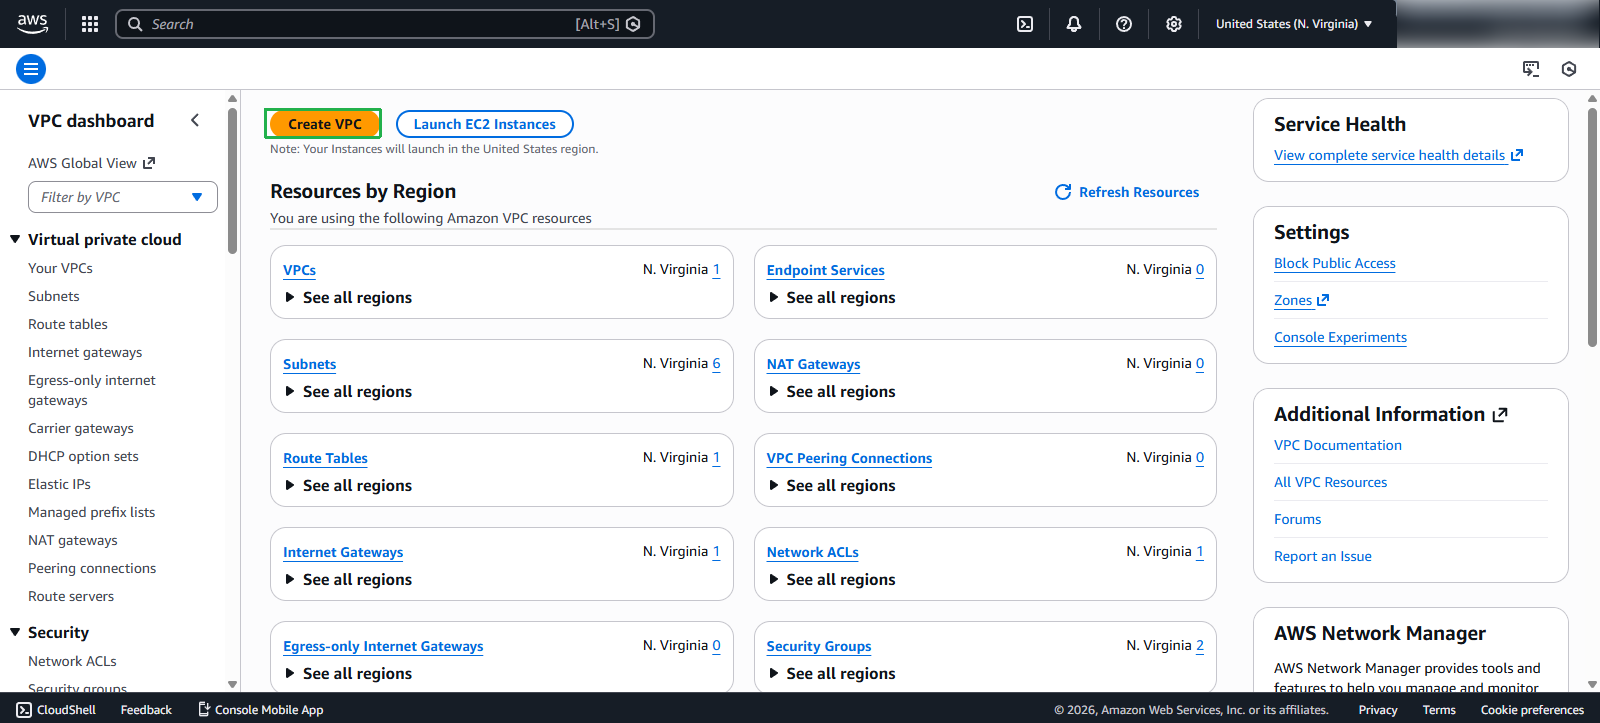The height and width of the screenshot is (723, 1600).
Task: Expand See all regions under Security Groups
Action: [x=832, y=674]
